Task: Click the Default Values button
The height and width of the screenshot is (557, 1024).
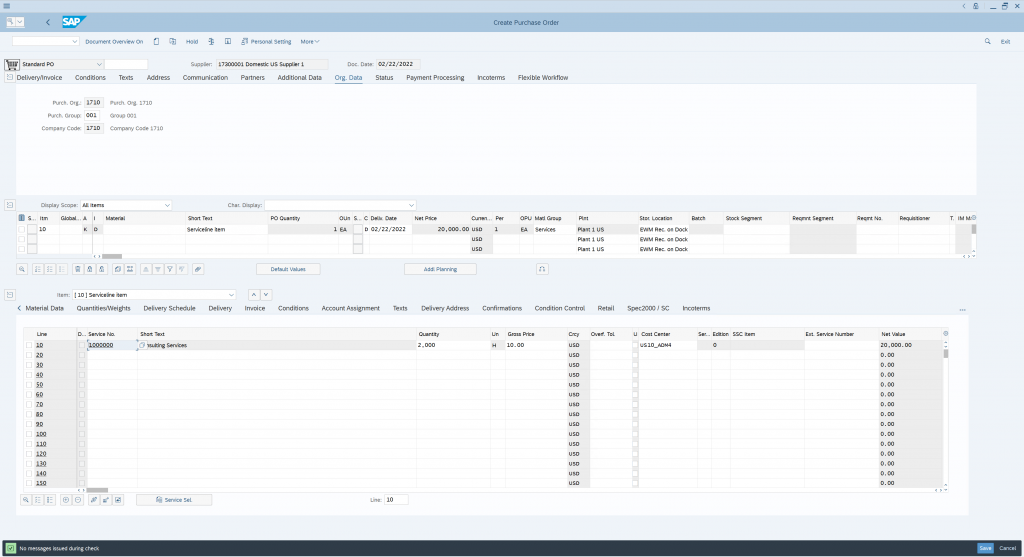Action: (288, 269)
